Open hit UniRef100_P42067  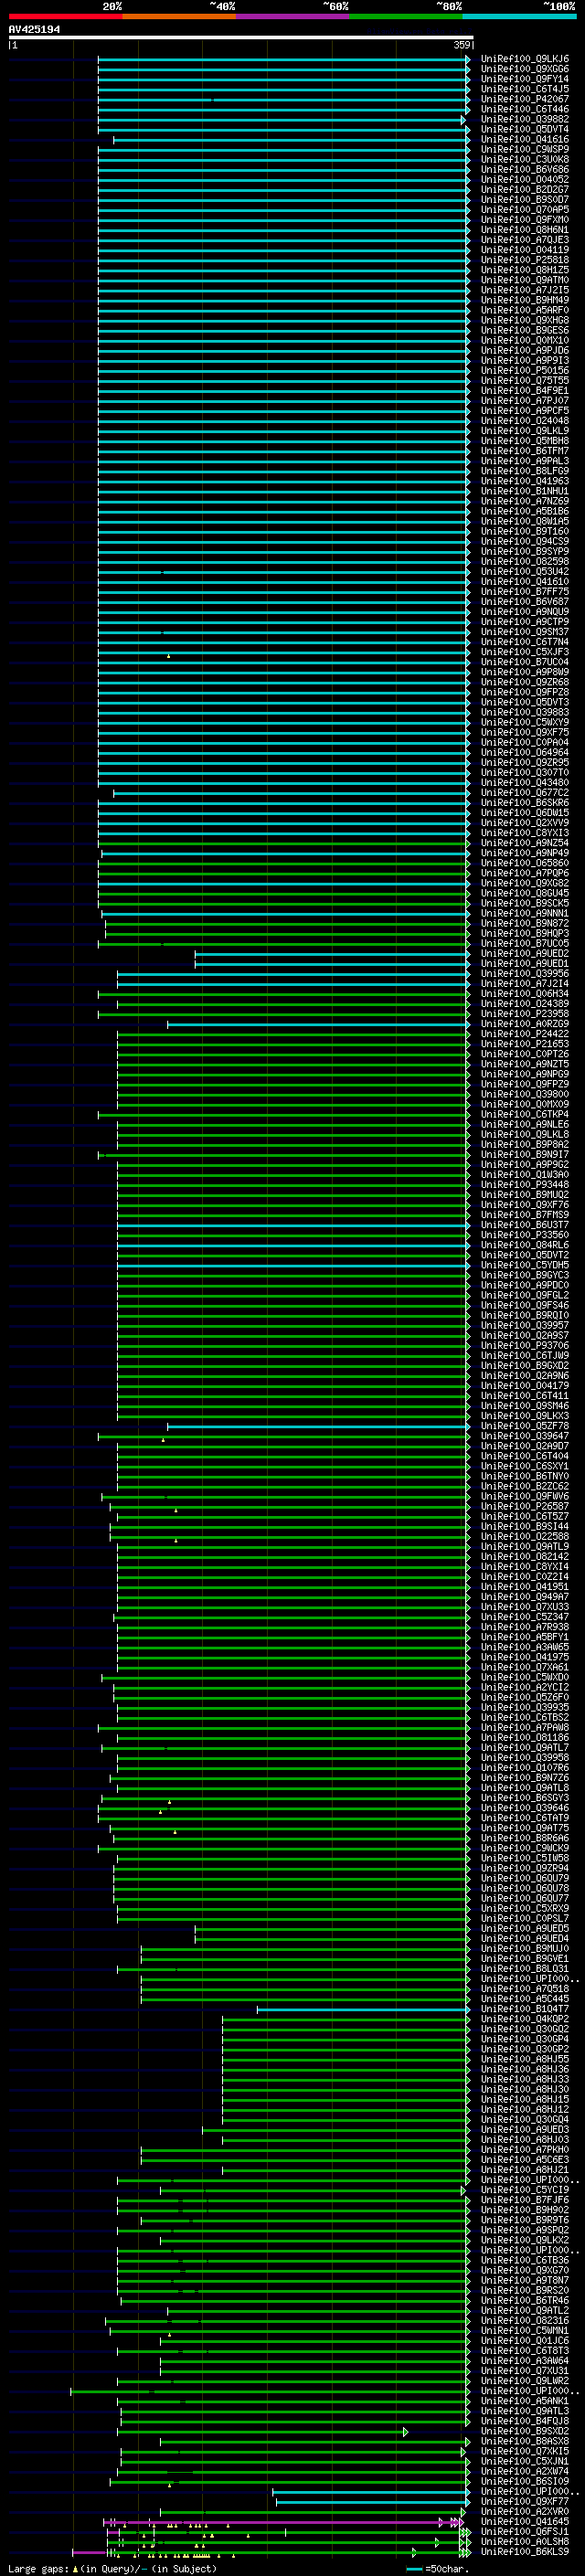coord(525,99)
